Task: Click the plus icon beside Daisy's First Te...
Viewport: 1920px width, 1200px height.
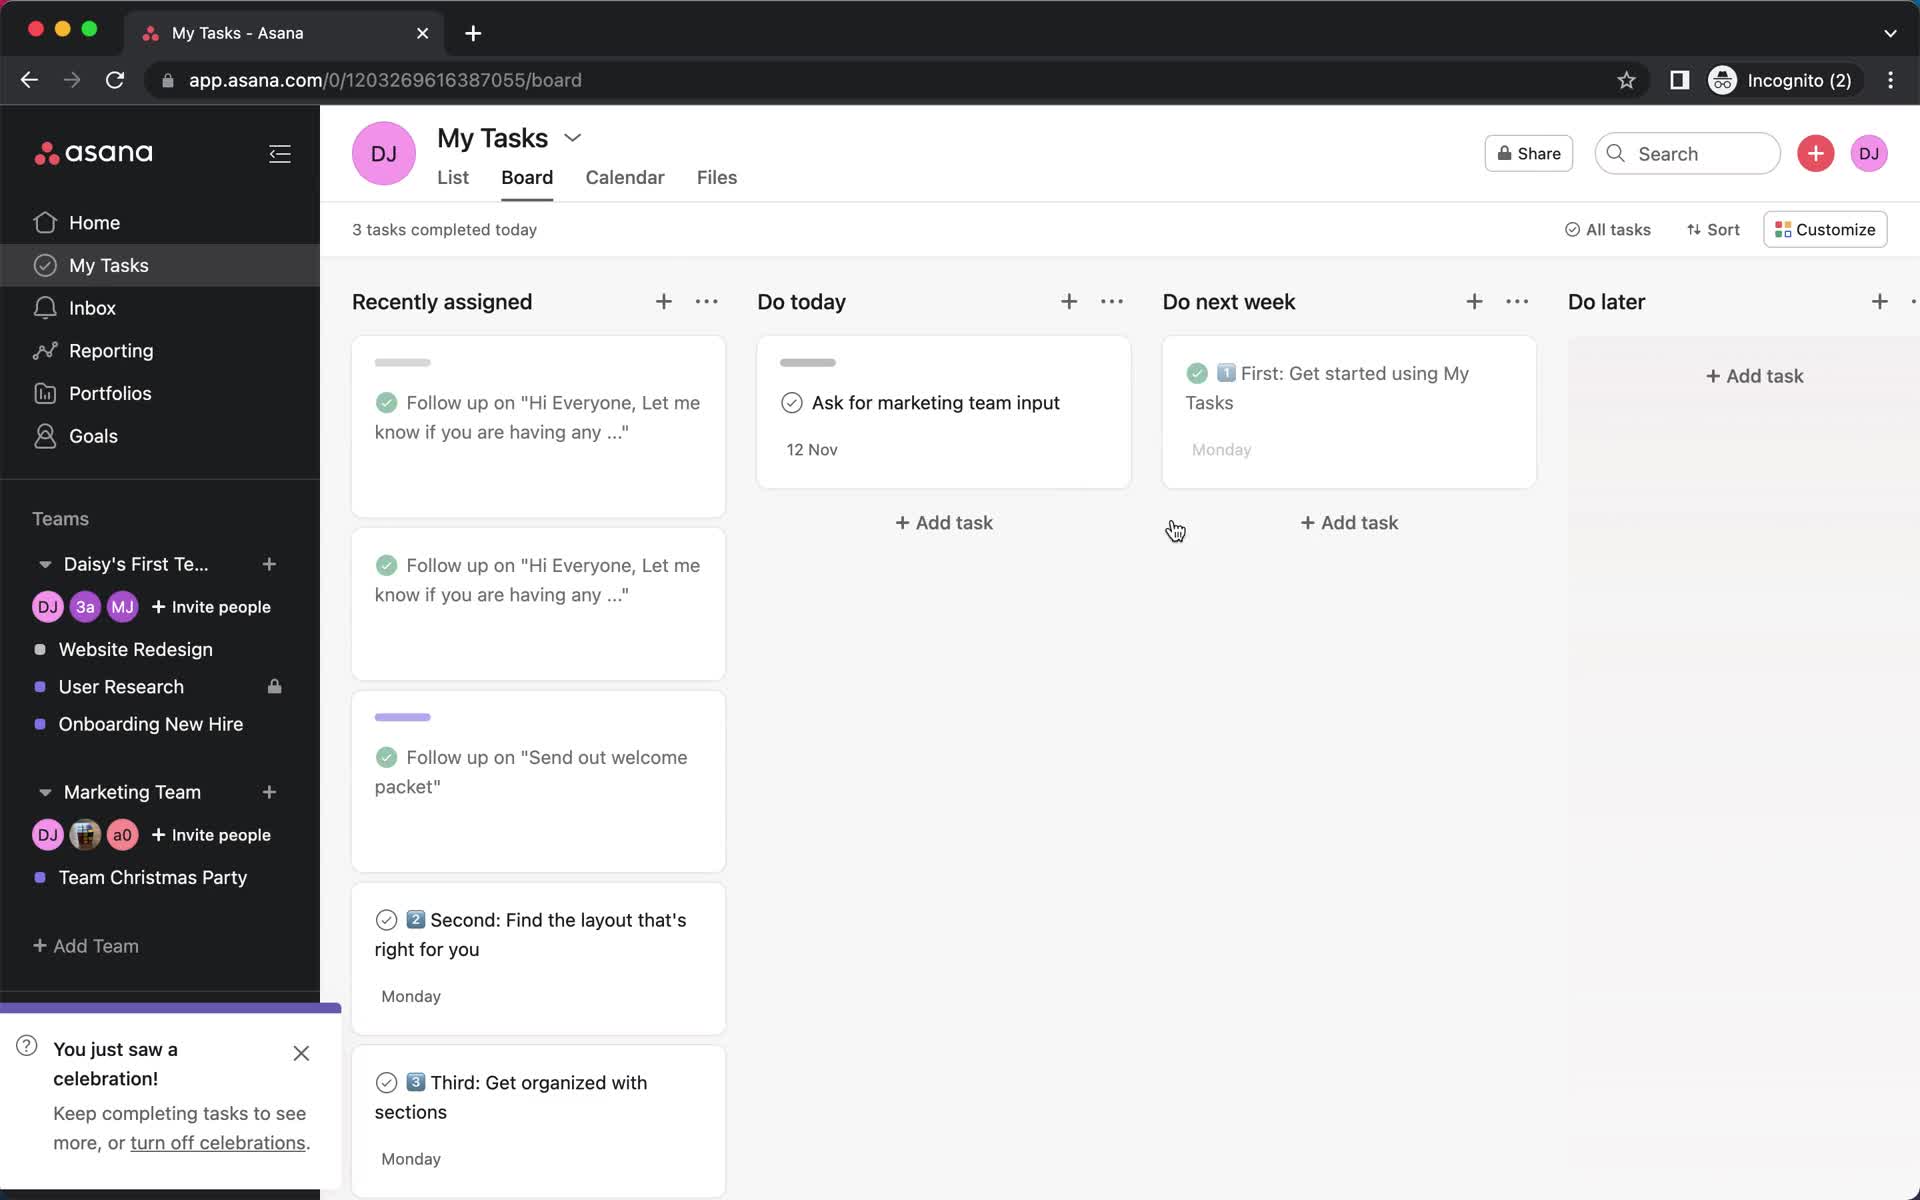Action: pyautogui.click(x=270, y=564)
